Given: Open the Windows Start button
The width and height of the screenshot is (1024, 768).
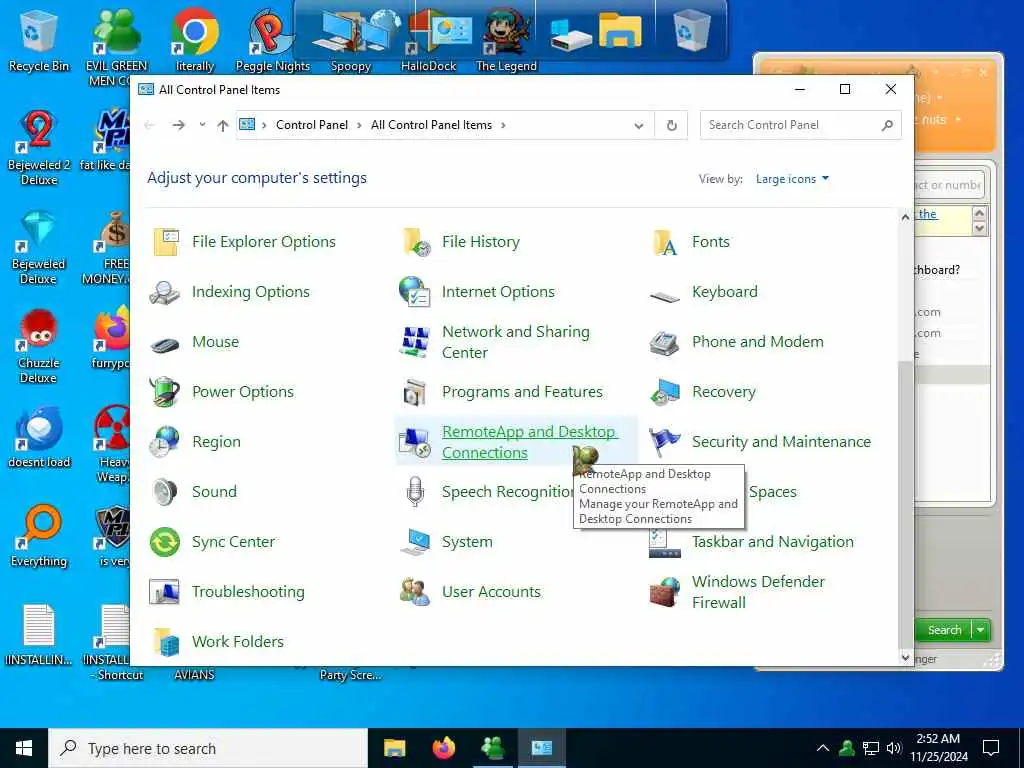Looking at the screenshot, I should point(24,748).
